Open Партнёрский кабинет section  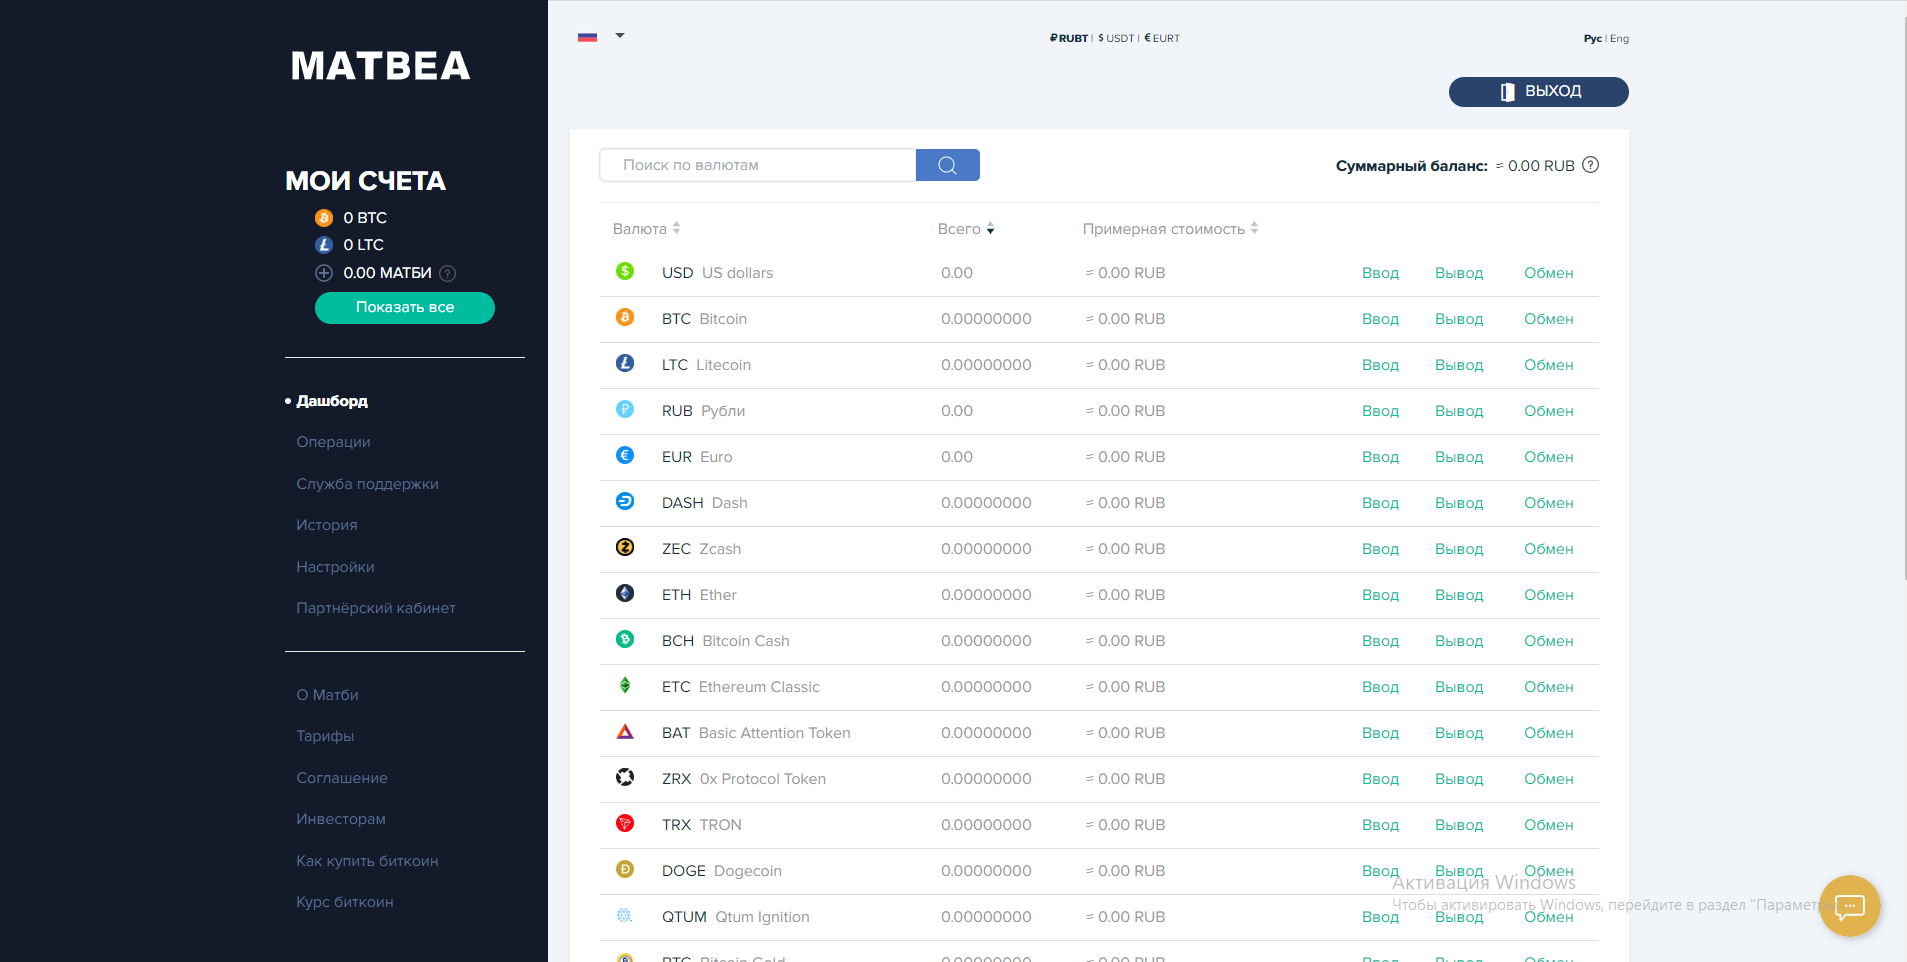click(x=376, y=608)
